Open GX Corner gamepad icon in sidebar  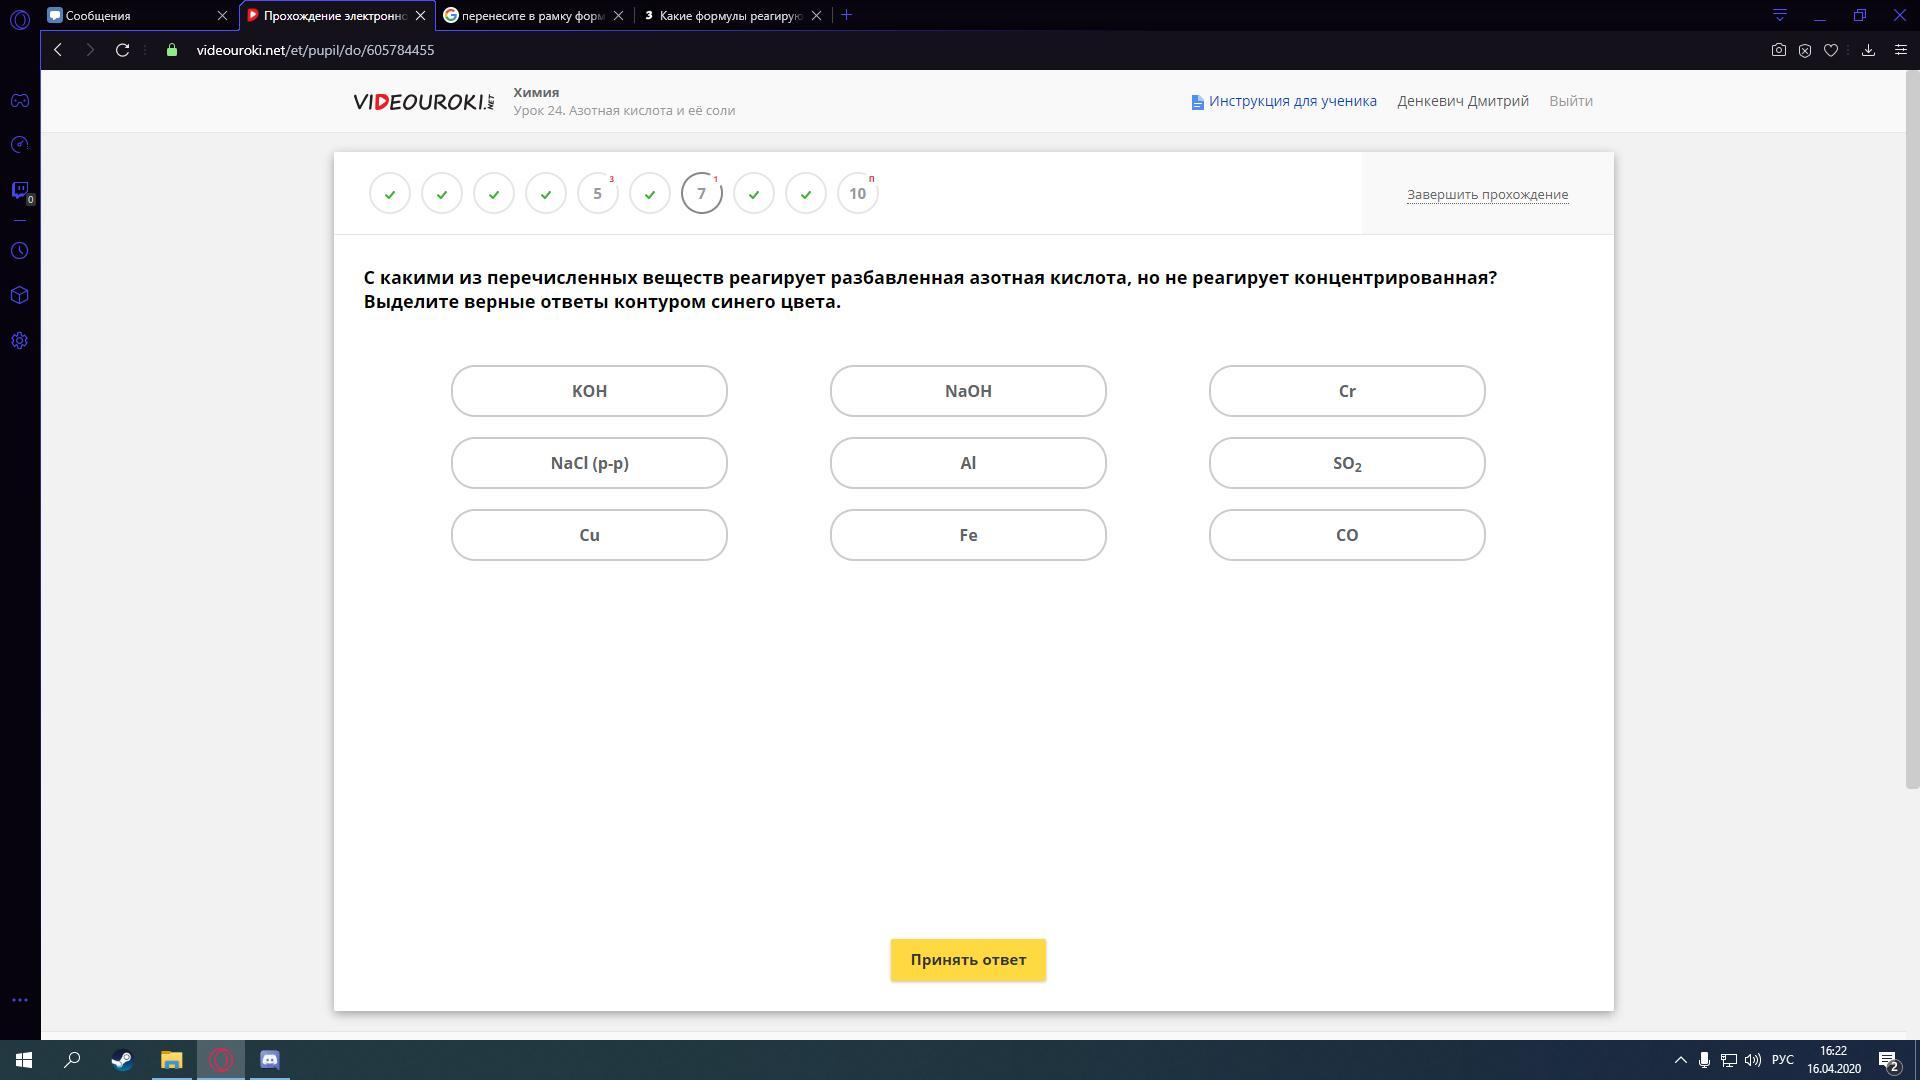pyautogui.click(x=20, y=101)
